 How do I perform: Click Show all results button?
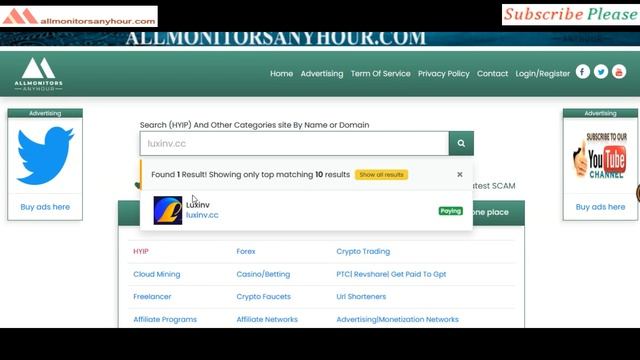(381, 175)
